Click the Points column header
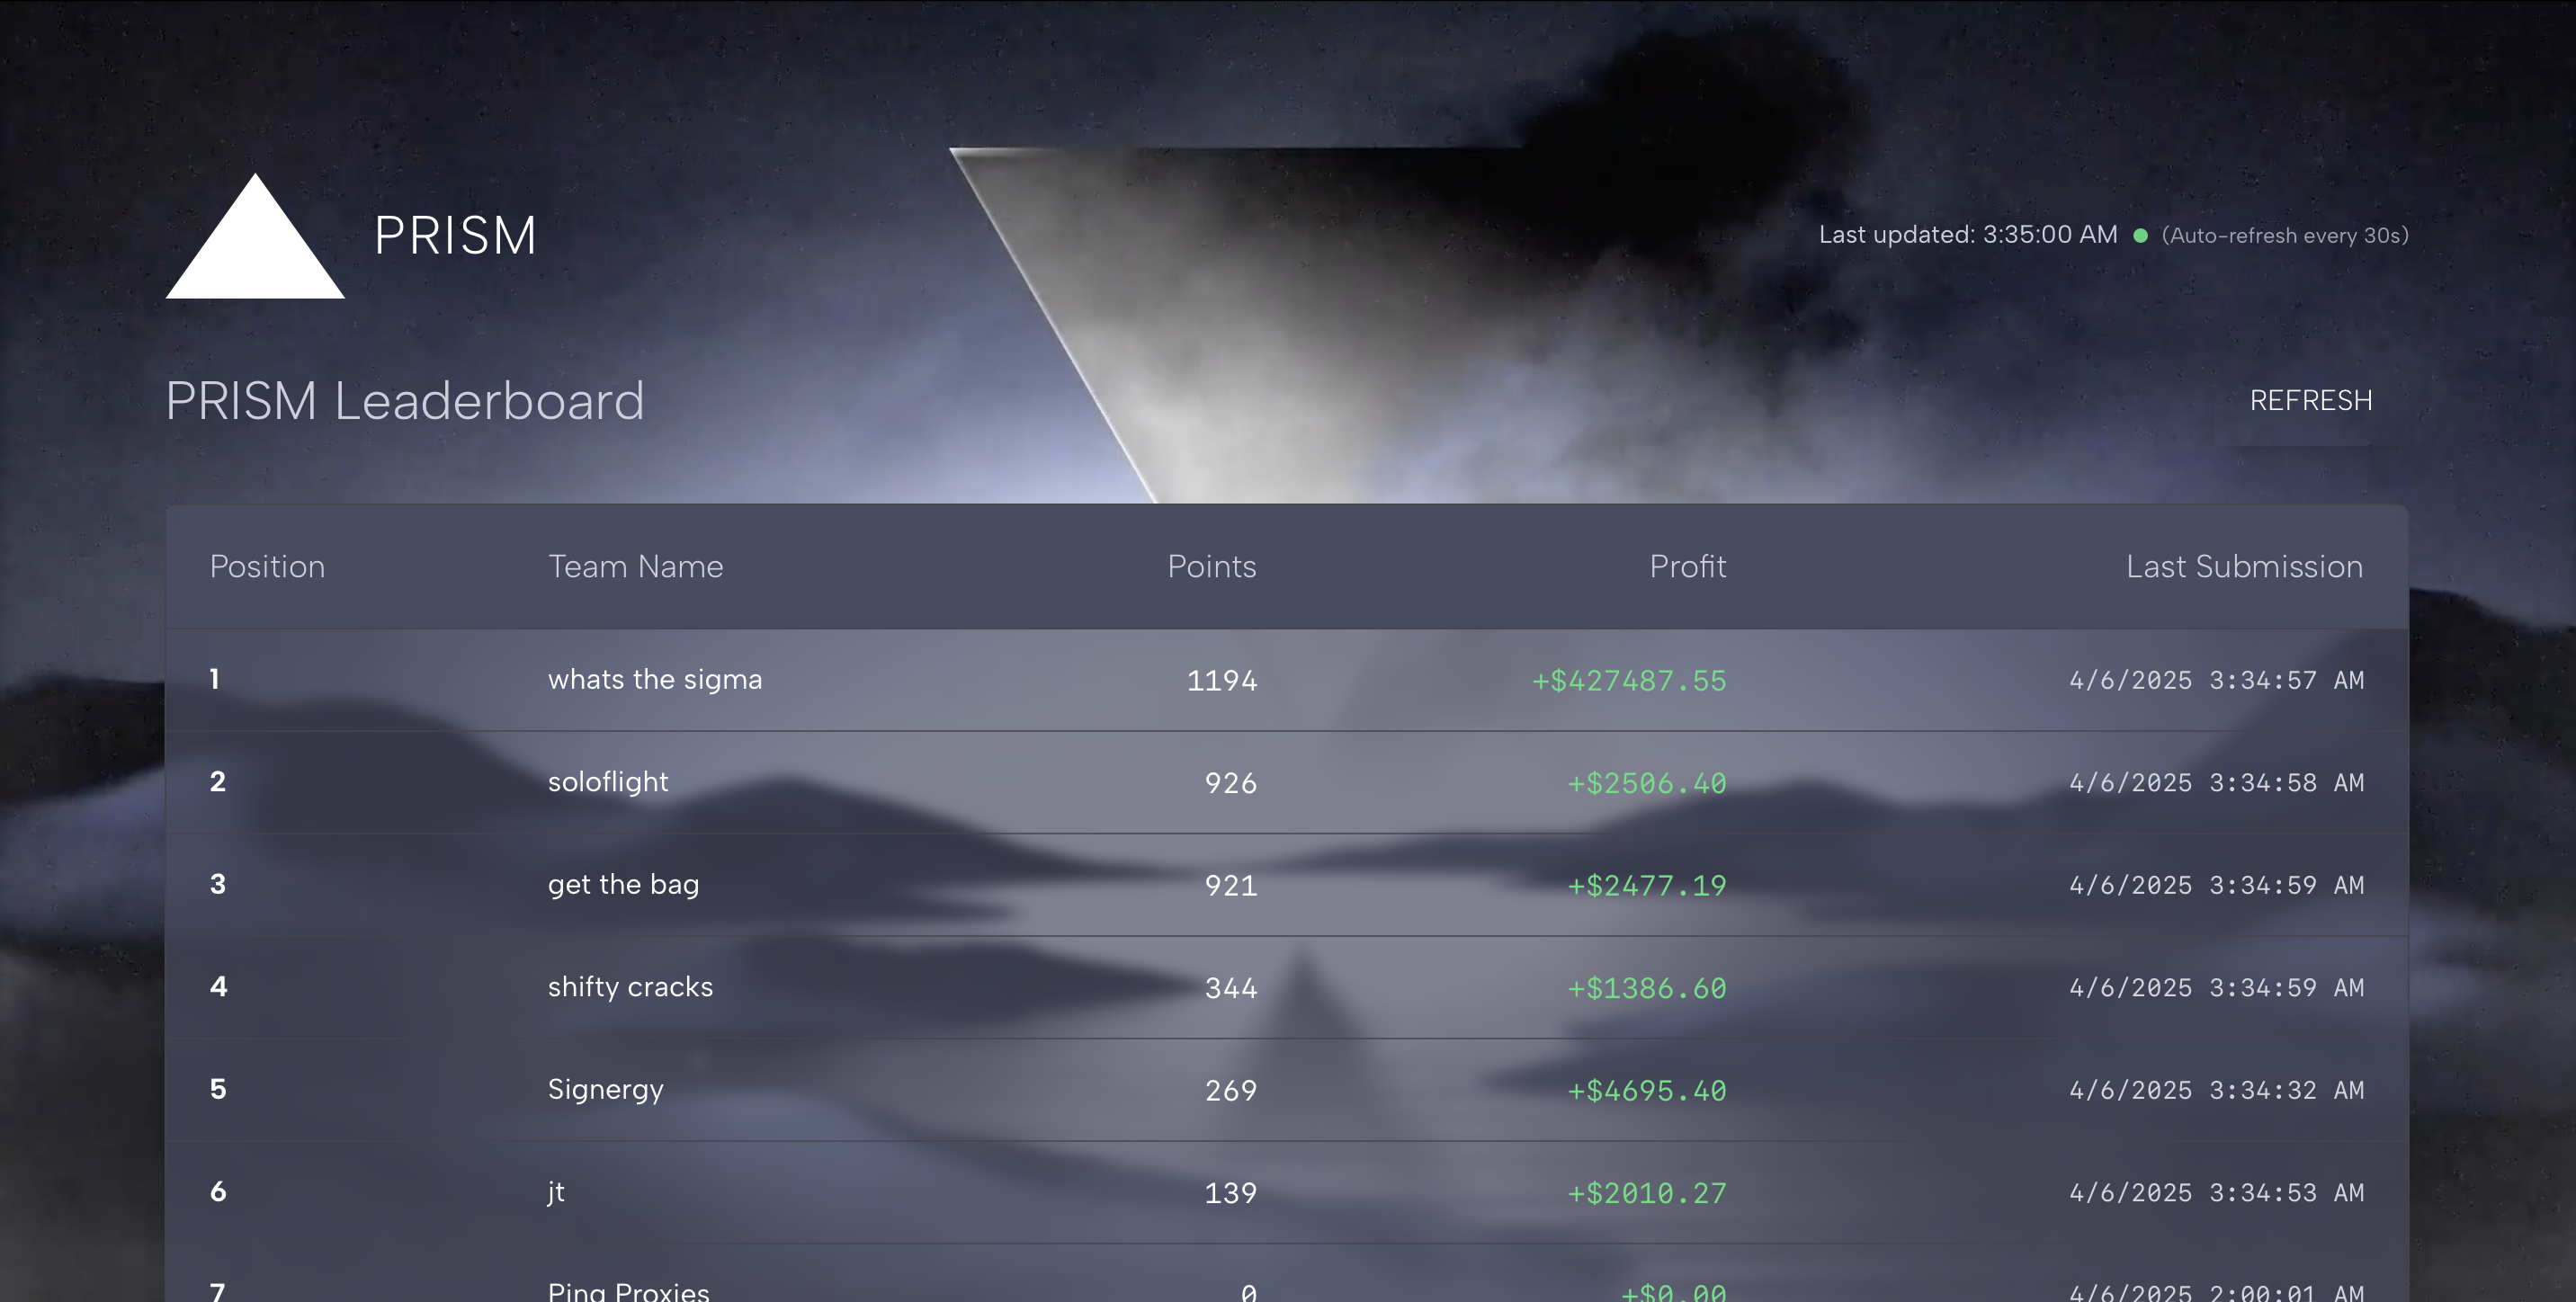The image size is (2576, 1302). [1211, 567]
